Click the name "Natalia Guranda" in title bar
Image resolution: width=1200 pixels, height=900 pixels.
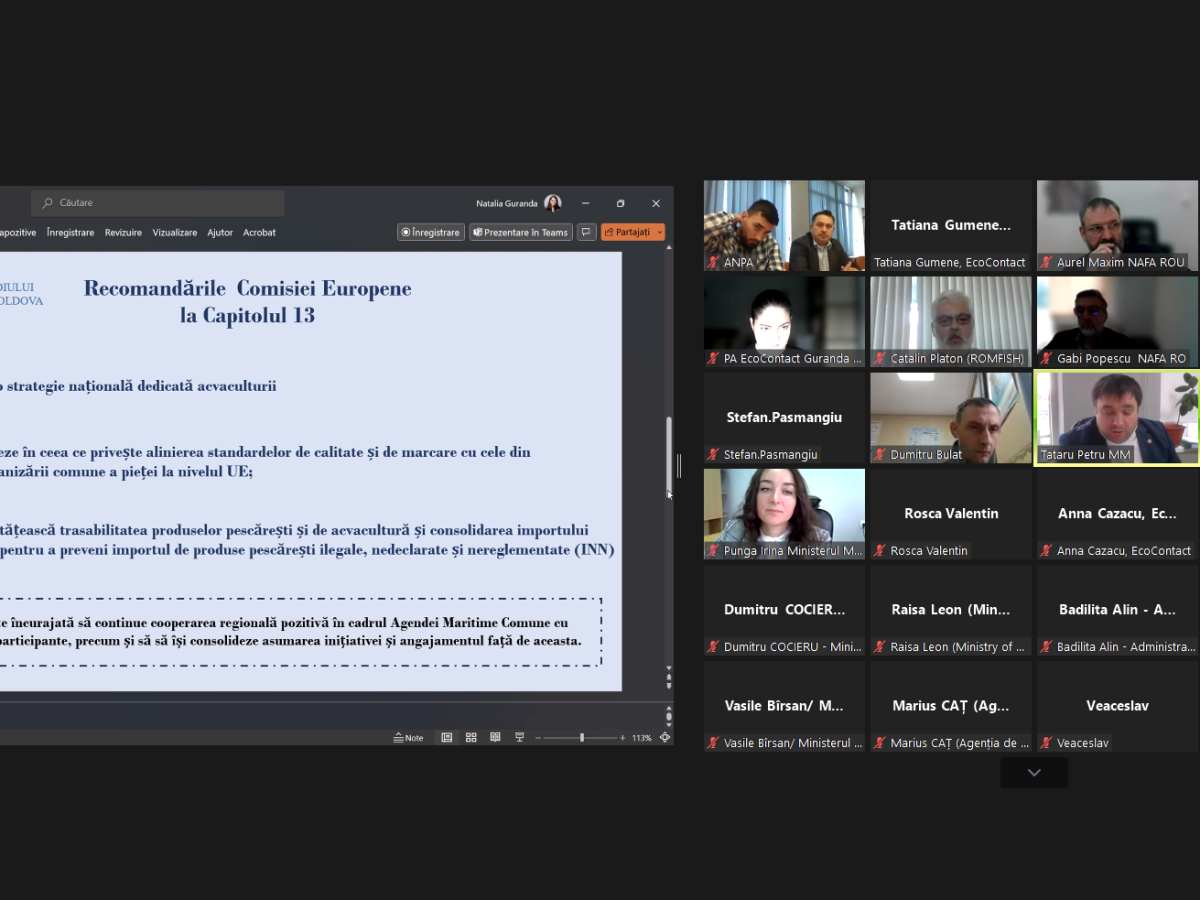coord(507,203)
